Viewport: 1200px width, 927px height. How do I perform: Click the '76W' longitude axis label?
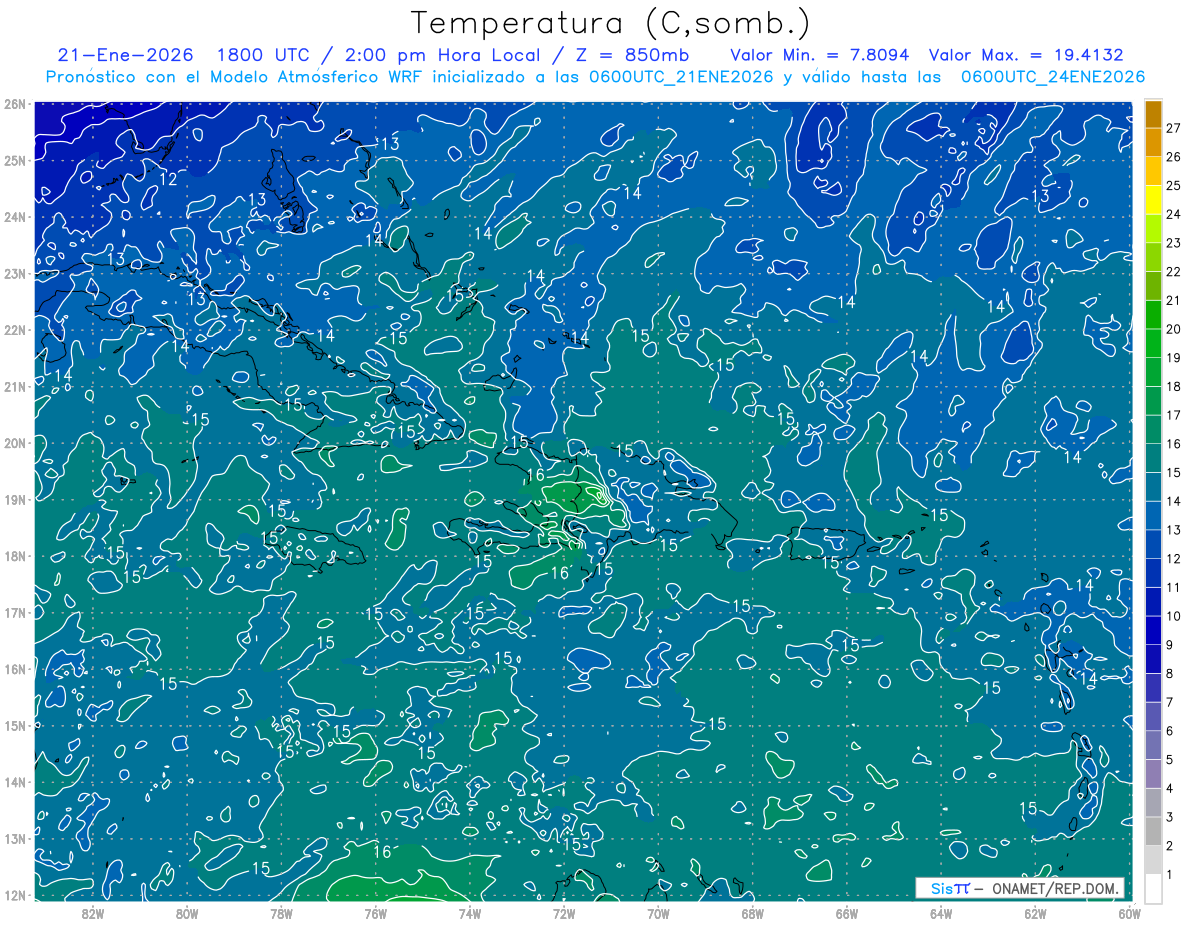(x=375, y=913)
